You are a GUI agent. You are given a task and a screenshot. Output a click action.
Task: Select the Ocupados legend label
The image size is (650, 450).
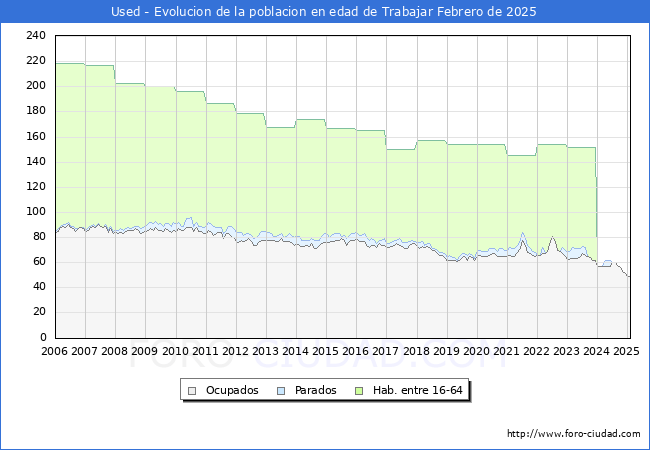pyautogui.click(x=232, y=390)
